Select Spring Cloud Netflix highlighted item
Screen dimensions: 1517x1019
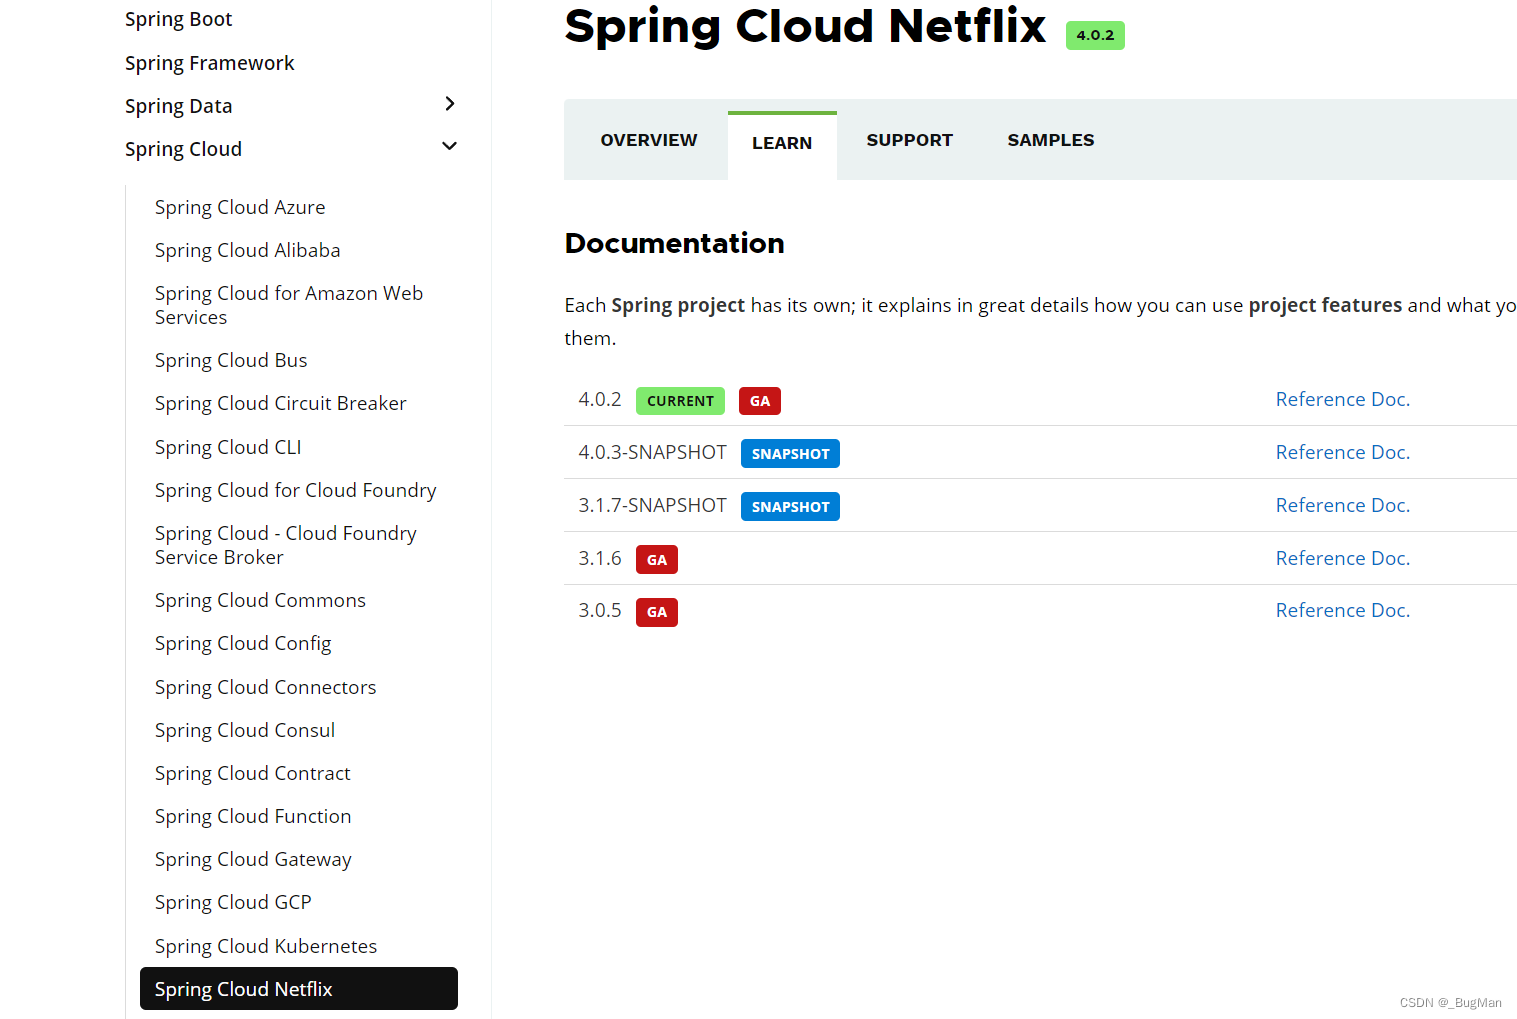click(299, 989)
